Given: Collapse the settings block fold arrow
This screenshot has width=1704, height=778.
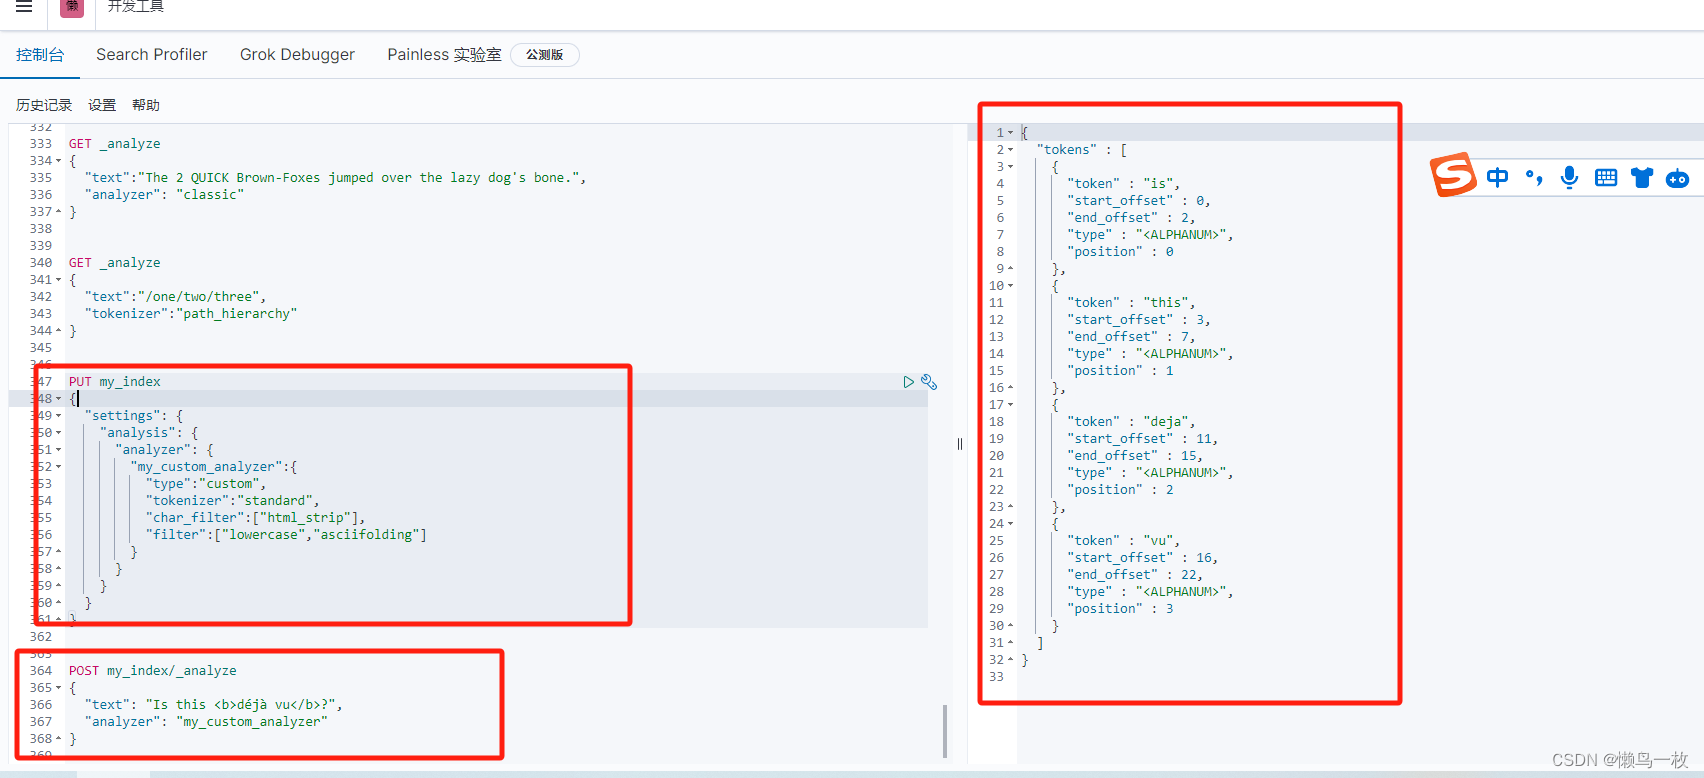Looking at the screenshot, I should coord(58,416).
